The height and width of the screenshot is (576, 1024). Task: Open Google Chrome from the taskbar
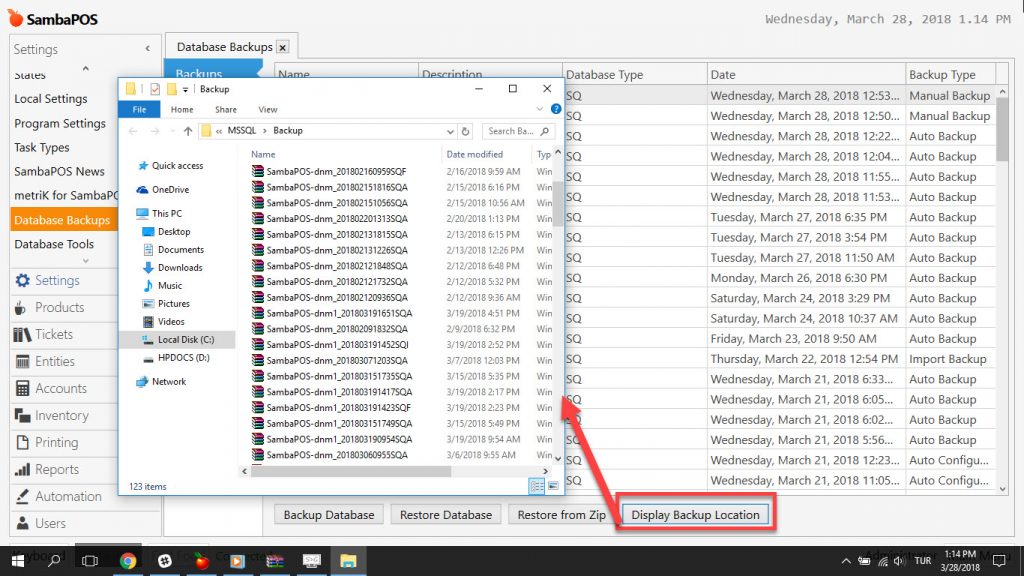128,560
